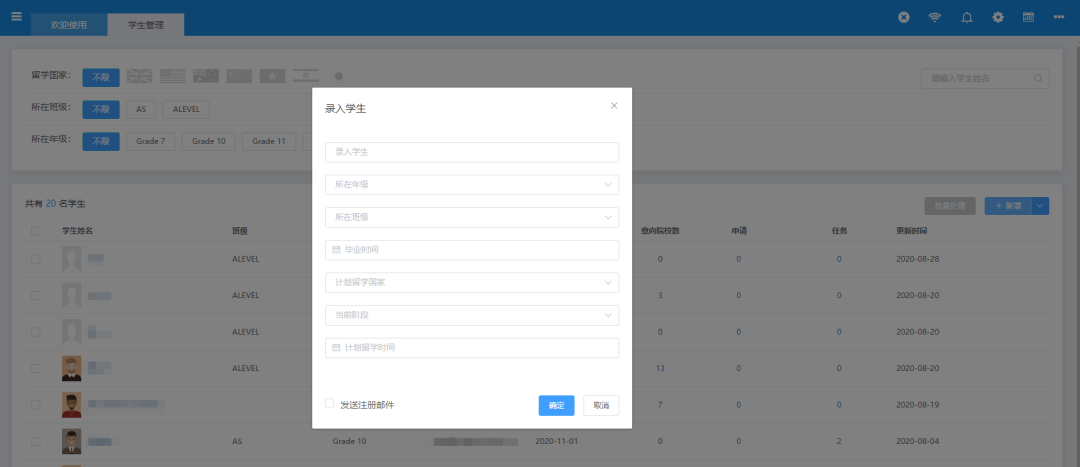The width and height of the screenshot is (1080, 467).
Task: Filter by the single-star flag
Action: 273,76
